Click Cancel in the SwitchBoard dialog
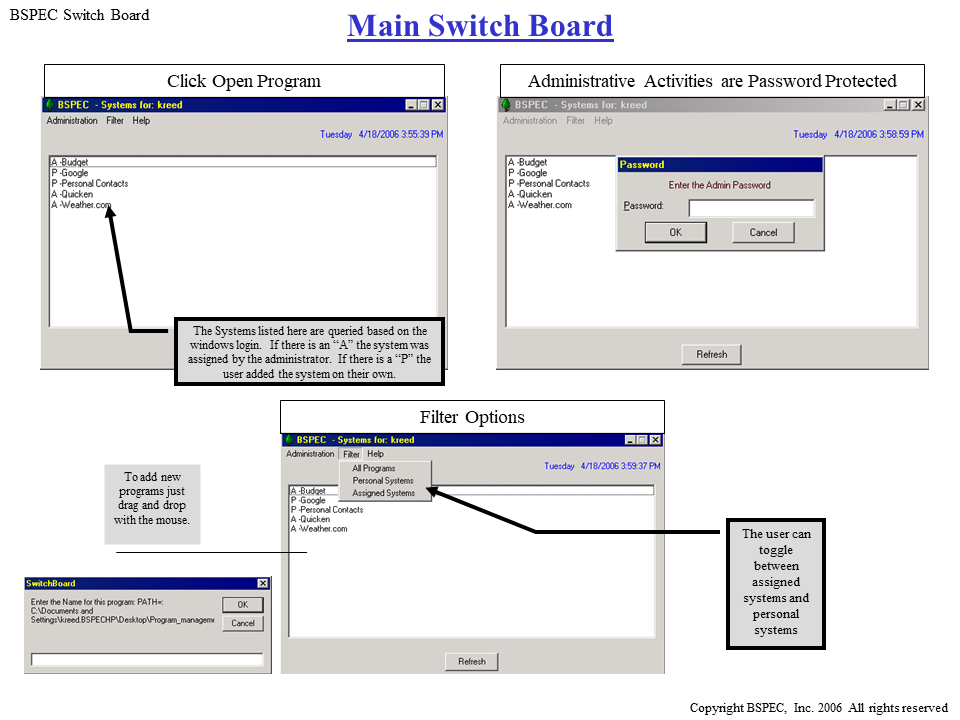Screen dimensions: 960x720 (x=243, y=623)
